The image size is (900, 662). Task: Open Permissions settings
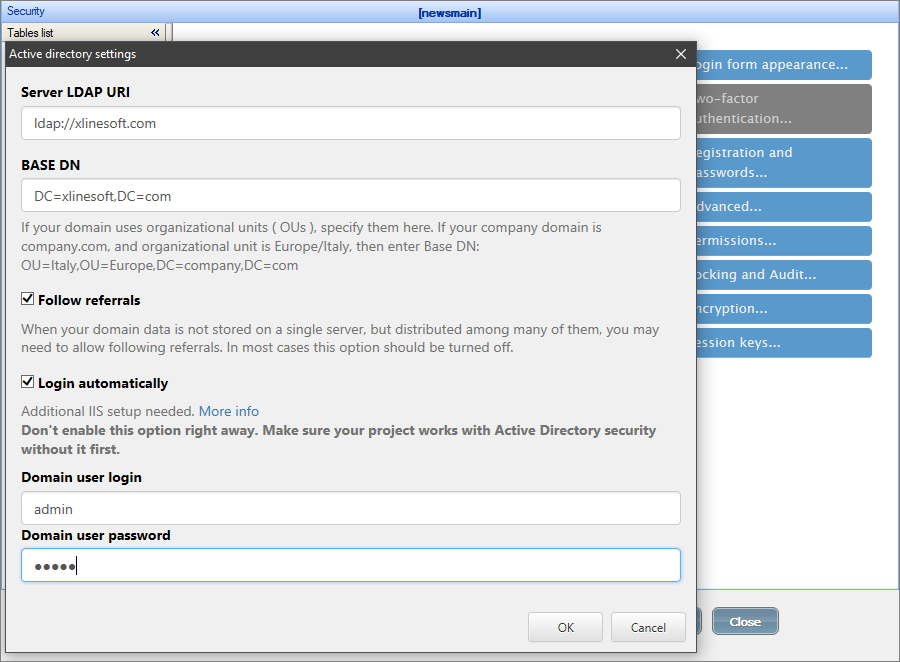coord(800,240)
